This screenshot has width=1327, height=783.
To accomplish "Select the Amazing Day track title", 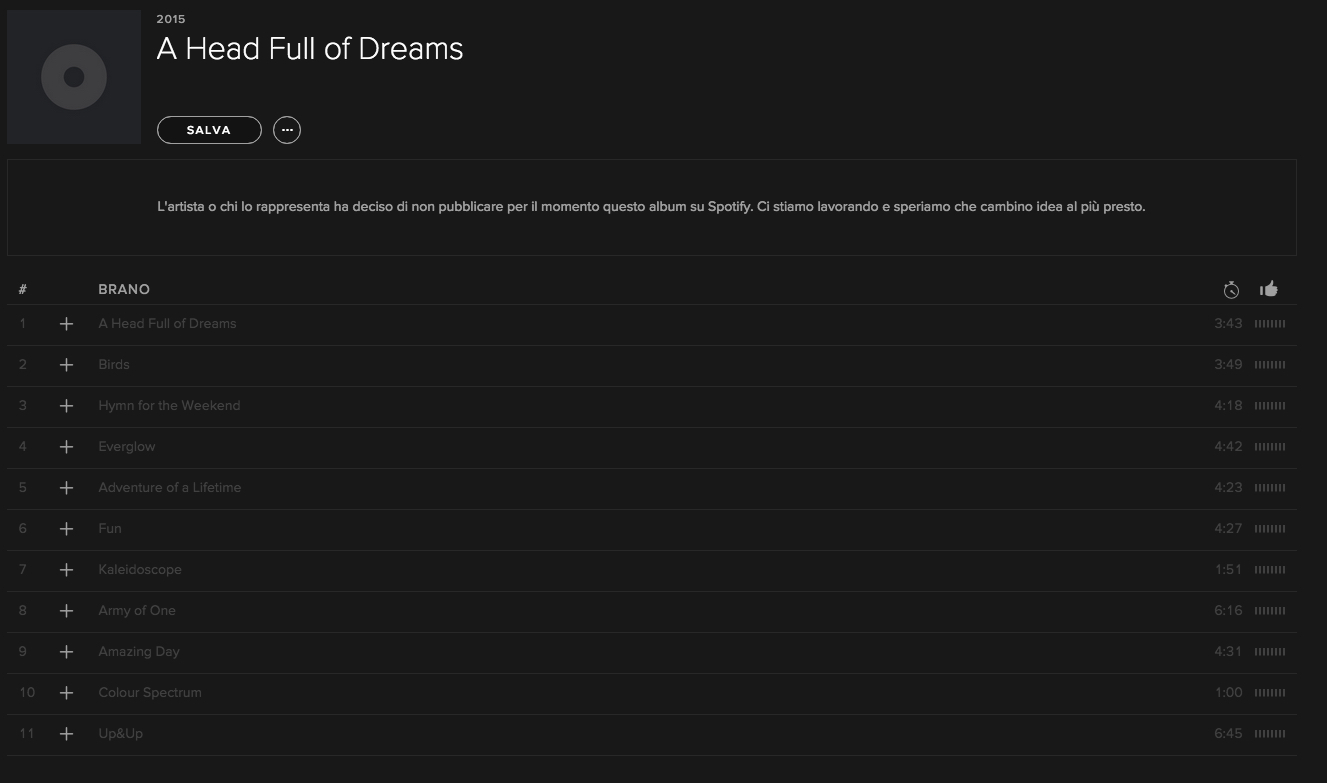I will pos(139,652).
